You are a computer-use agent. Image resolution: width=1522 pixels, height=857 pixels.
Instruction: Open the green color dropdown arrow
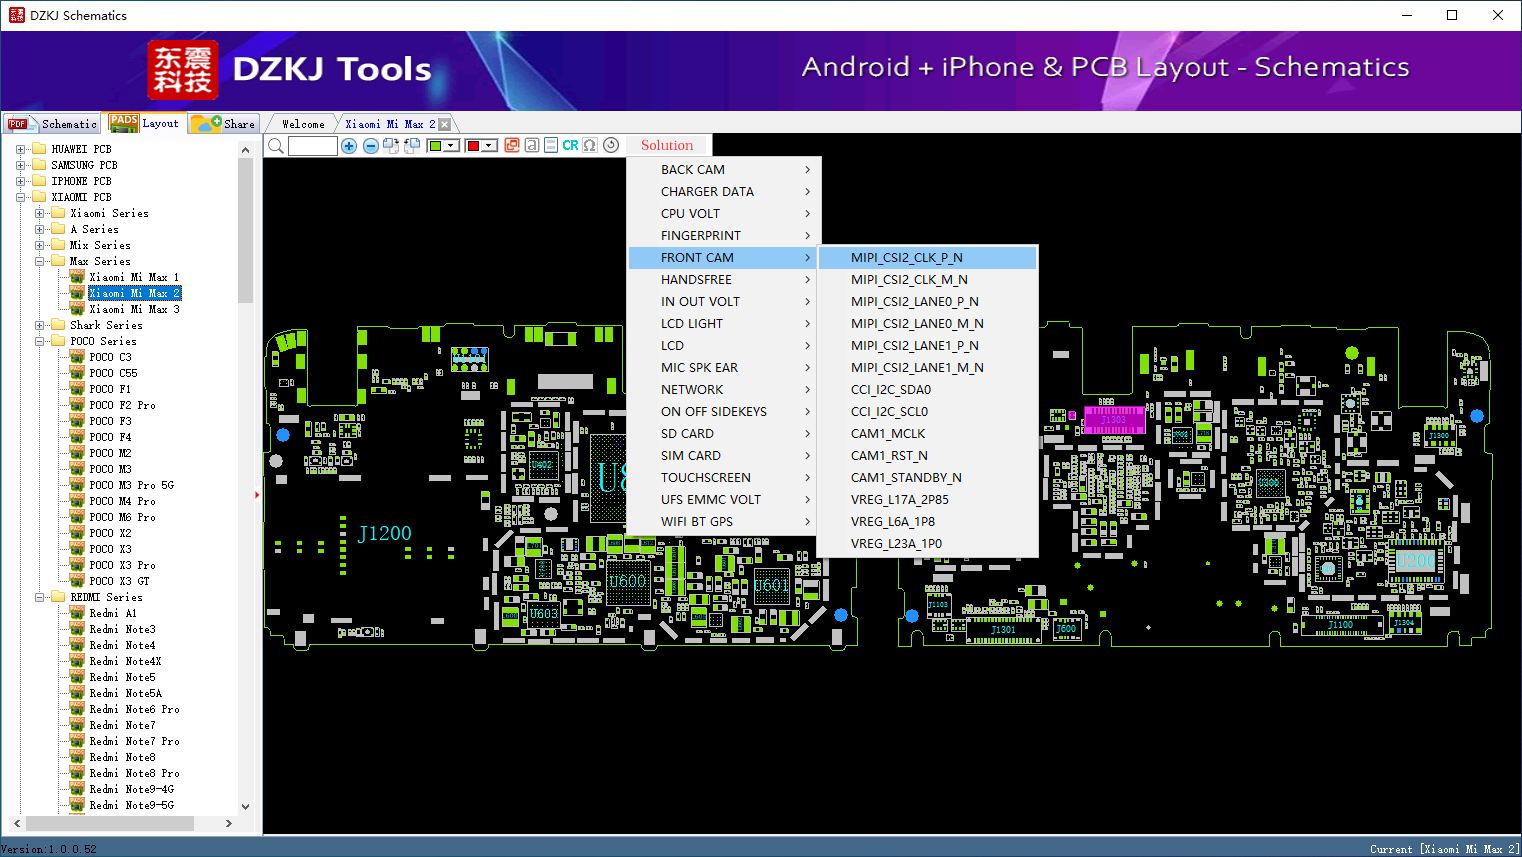click(452, 146)
